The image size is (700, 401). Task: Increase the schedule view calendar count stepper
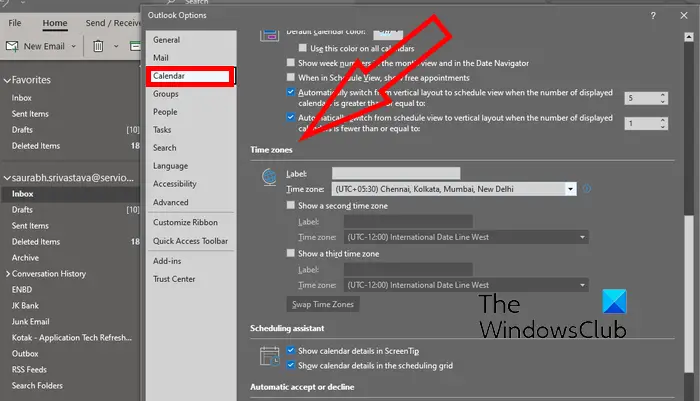click(663, 95)
